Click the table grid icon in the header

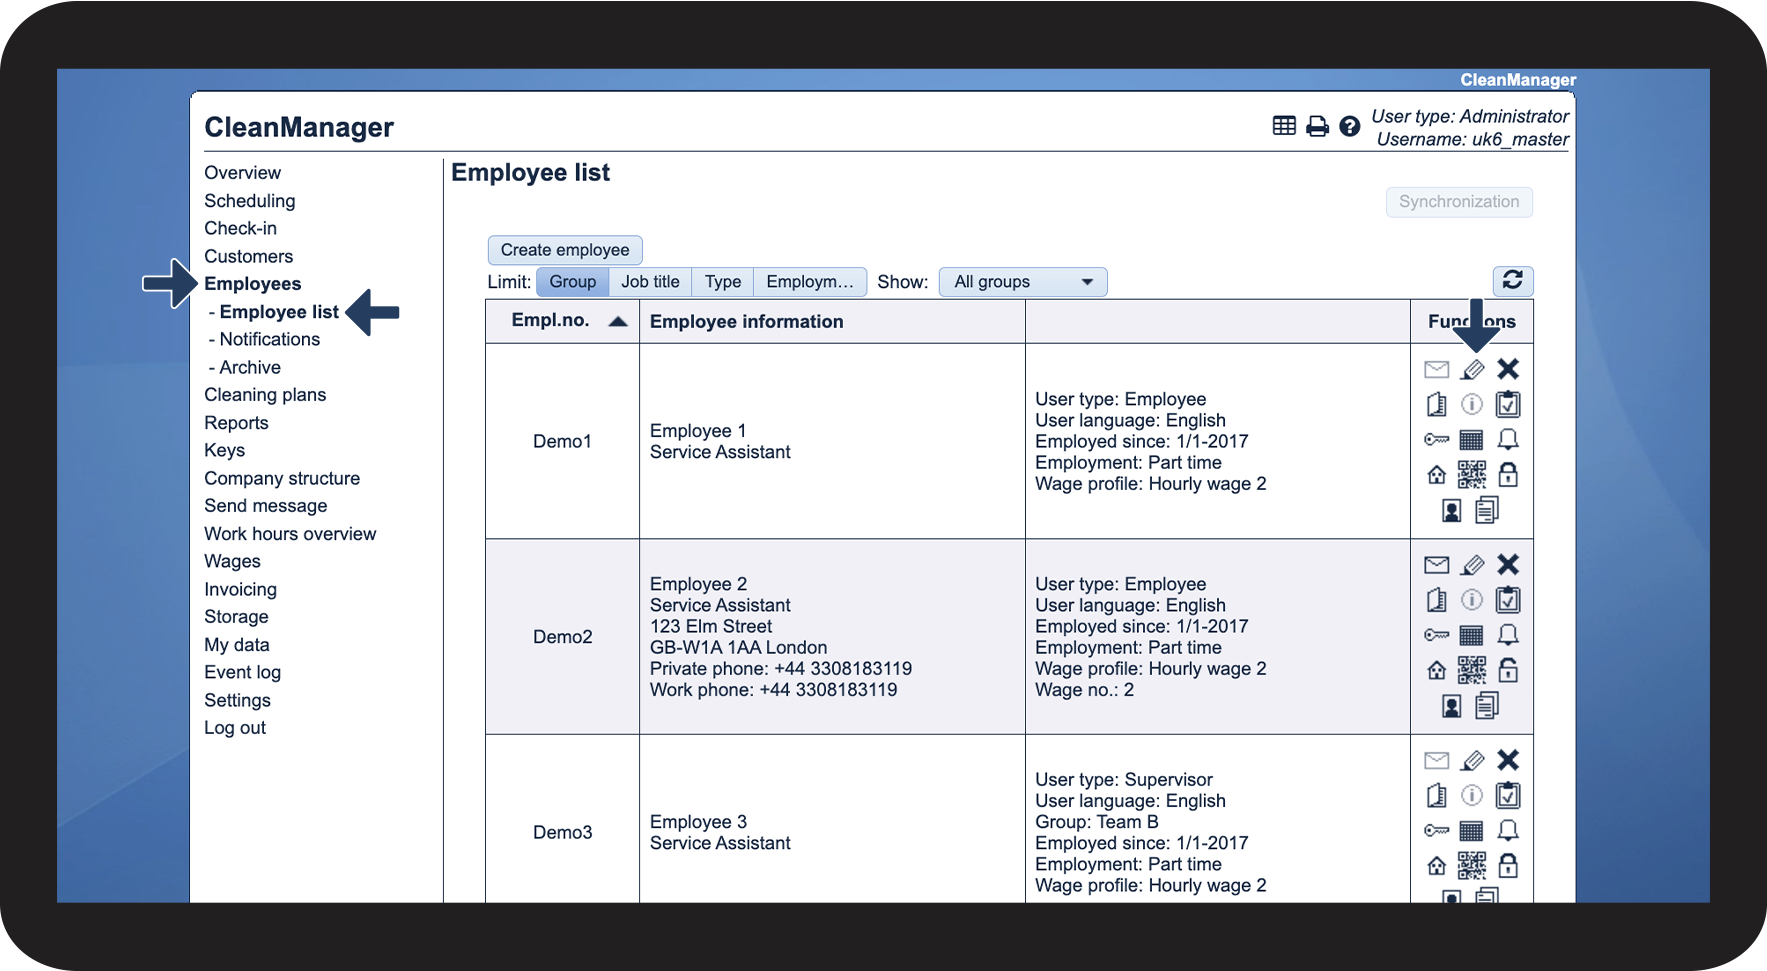(1284, 125)
